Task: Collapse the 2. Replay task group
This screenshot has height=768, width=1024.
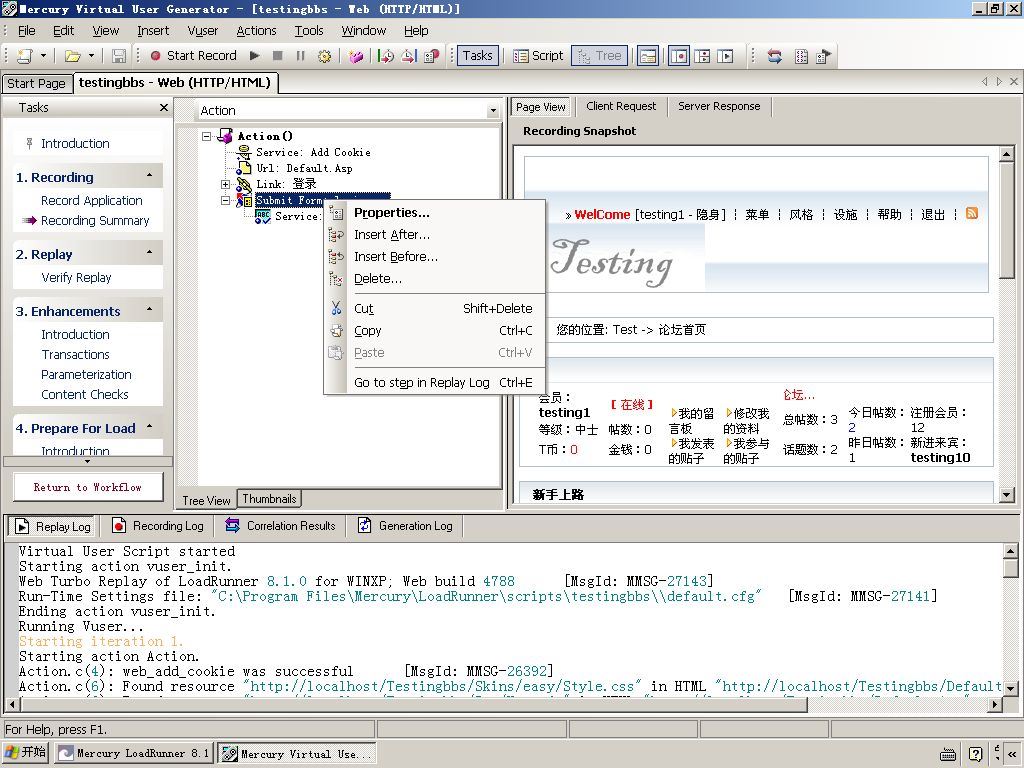Action: coord(150,253)
